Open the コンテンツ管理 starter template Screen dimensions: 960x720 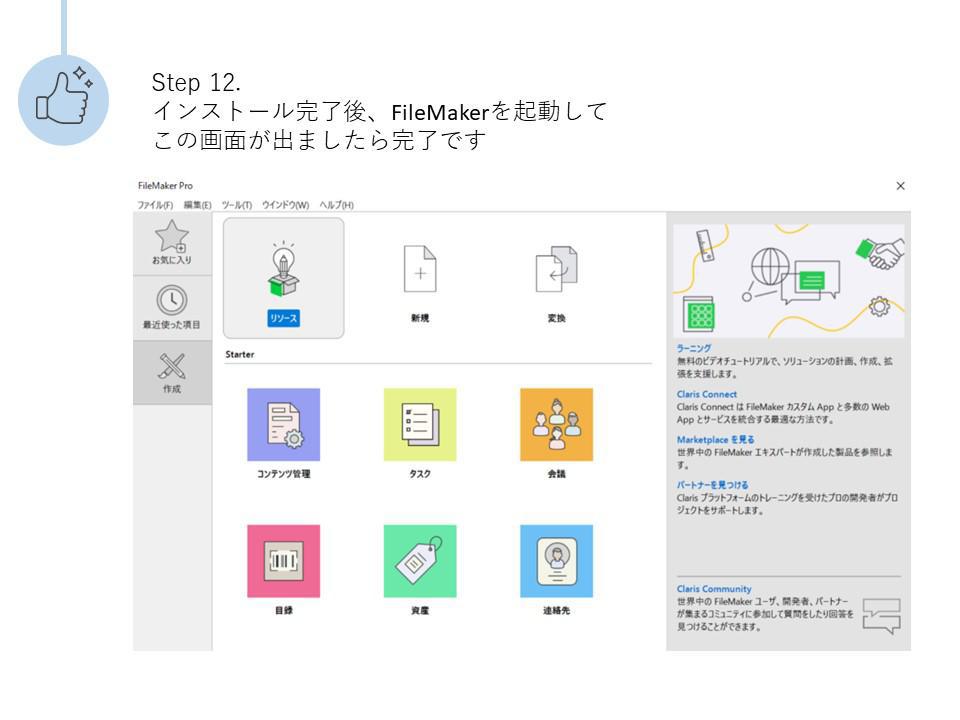(283, 424)
